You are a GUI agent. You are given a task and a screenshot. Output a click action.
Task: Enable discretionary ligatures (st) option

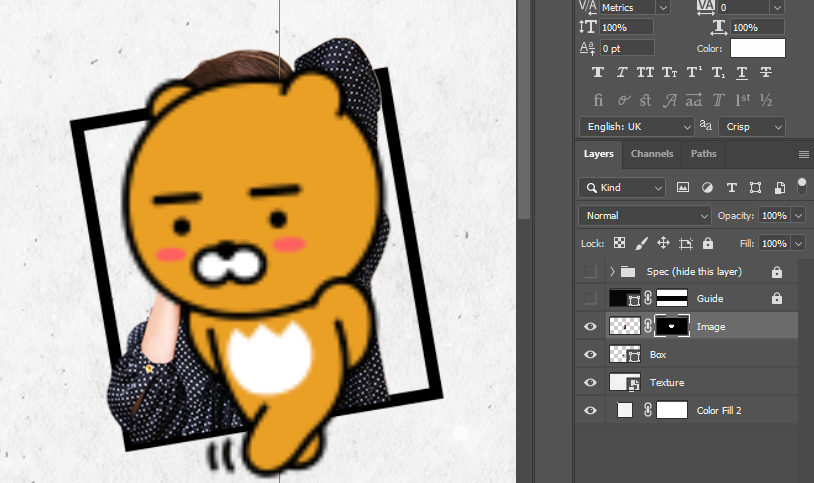coord(645,100)
